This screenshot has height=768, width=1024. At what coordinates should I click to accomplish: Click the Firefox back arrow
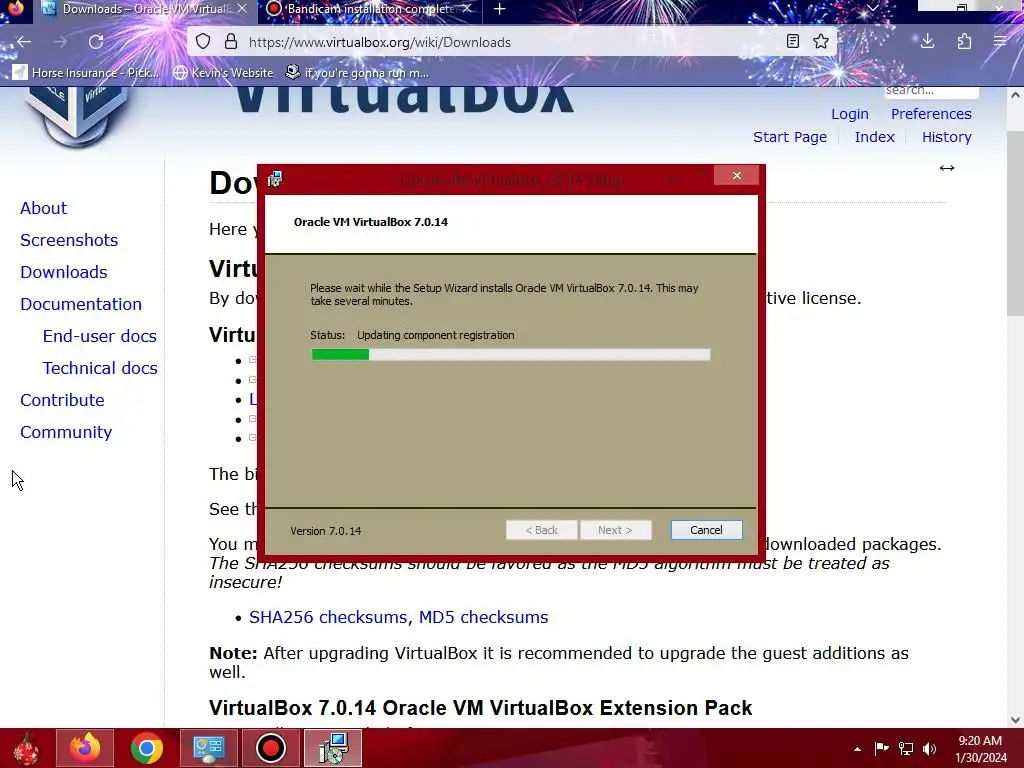pos(24,42)
